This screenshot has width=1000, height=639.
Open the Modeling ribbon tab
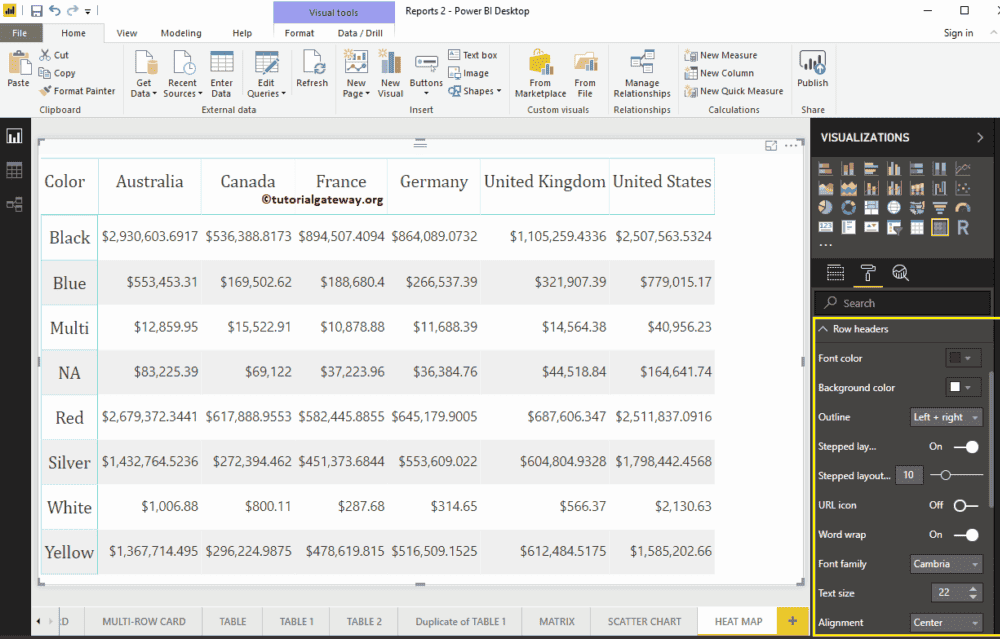tap(181, 32)
